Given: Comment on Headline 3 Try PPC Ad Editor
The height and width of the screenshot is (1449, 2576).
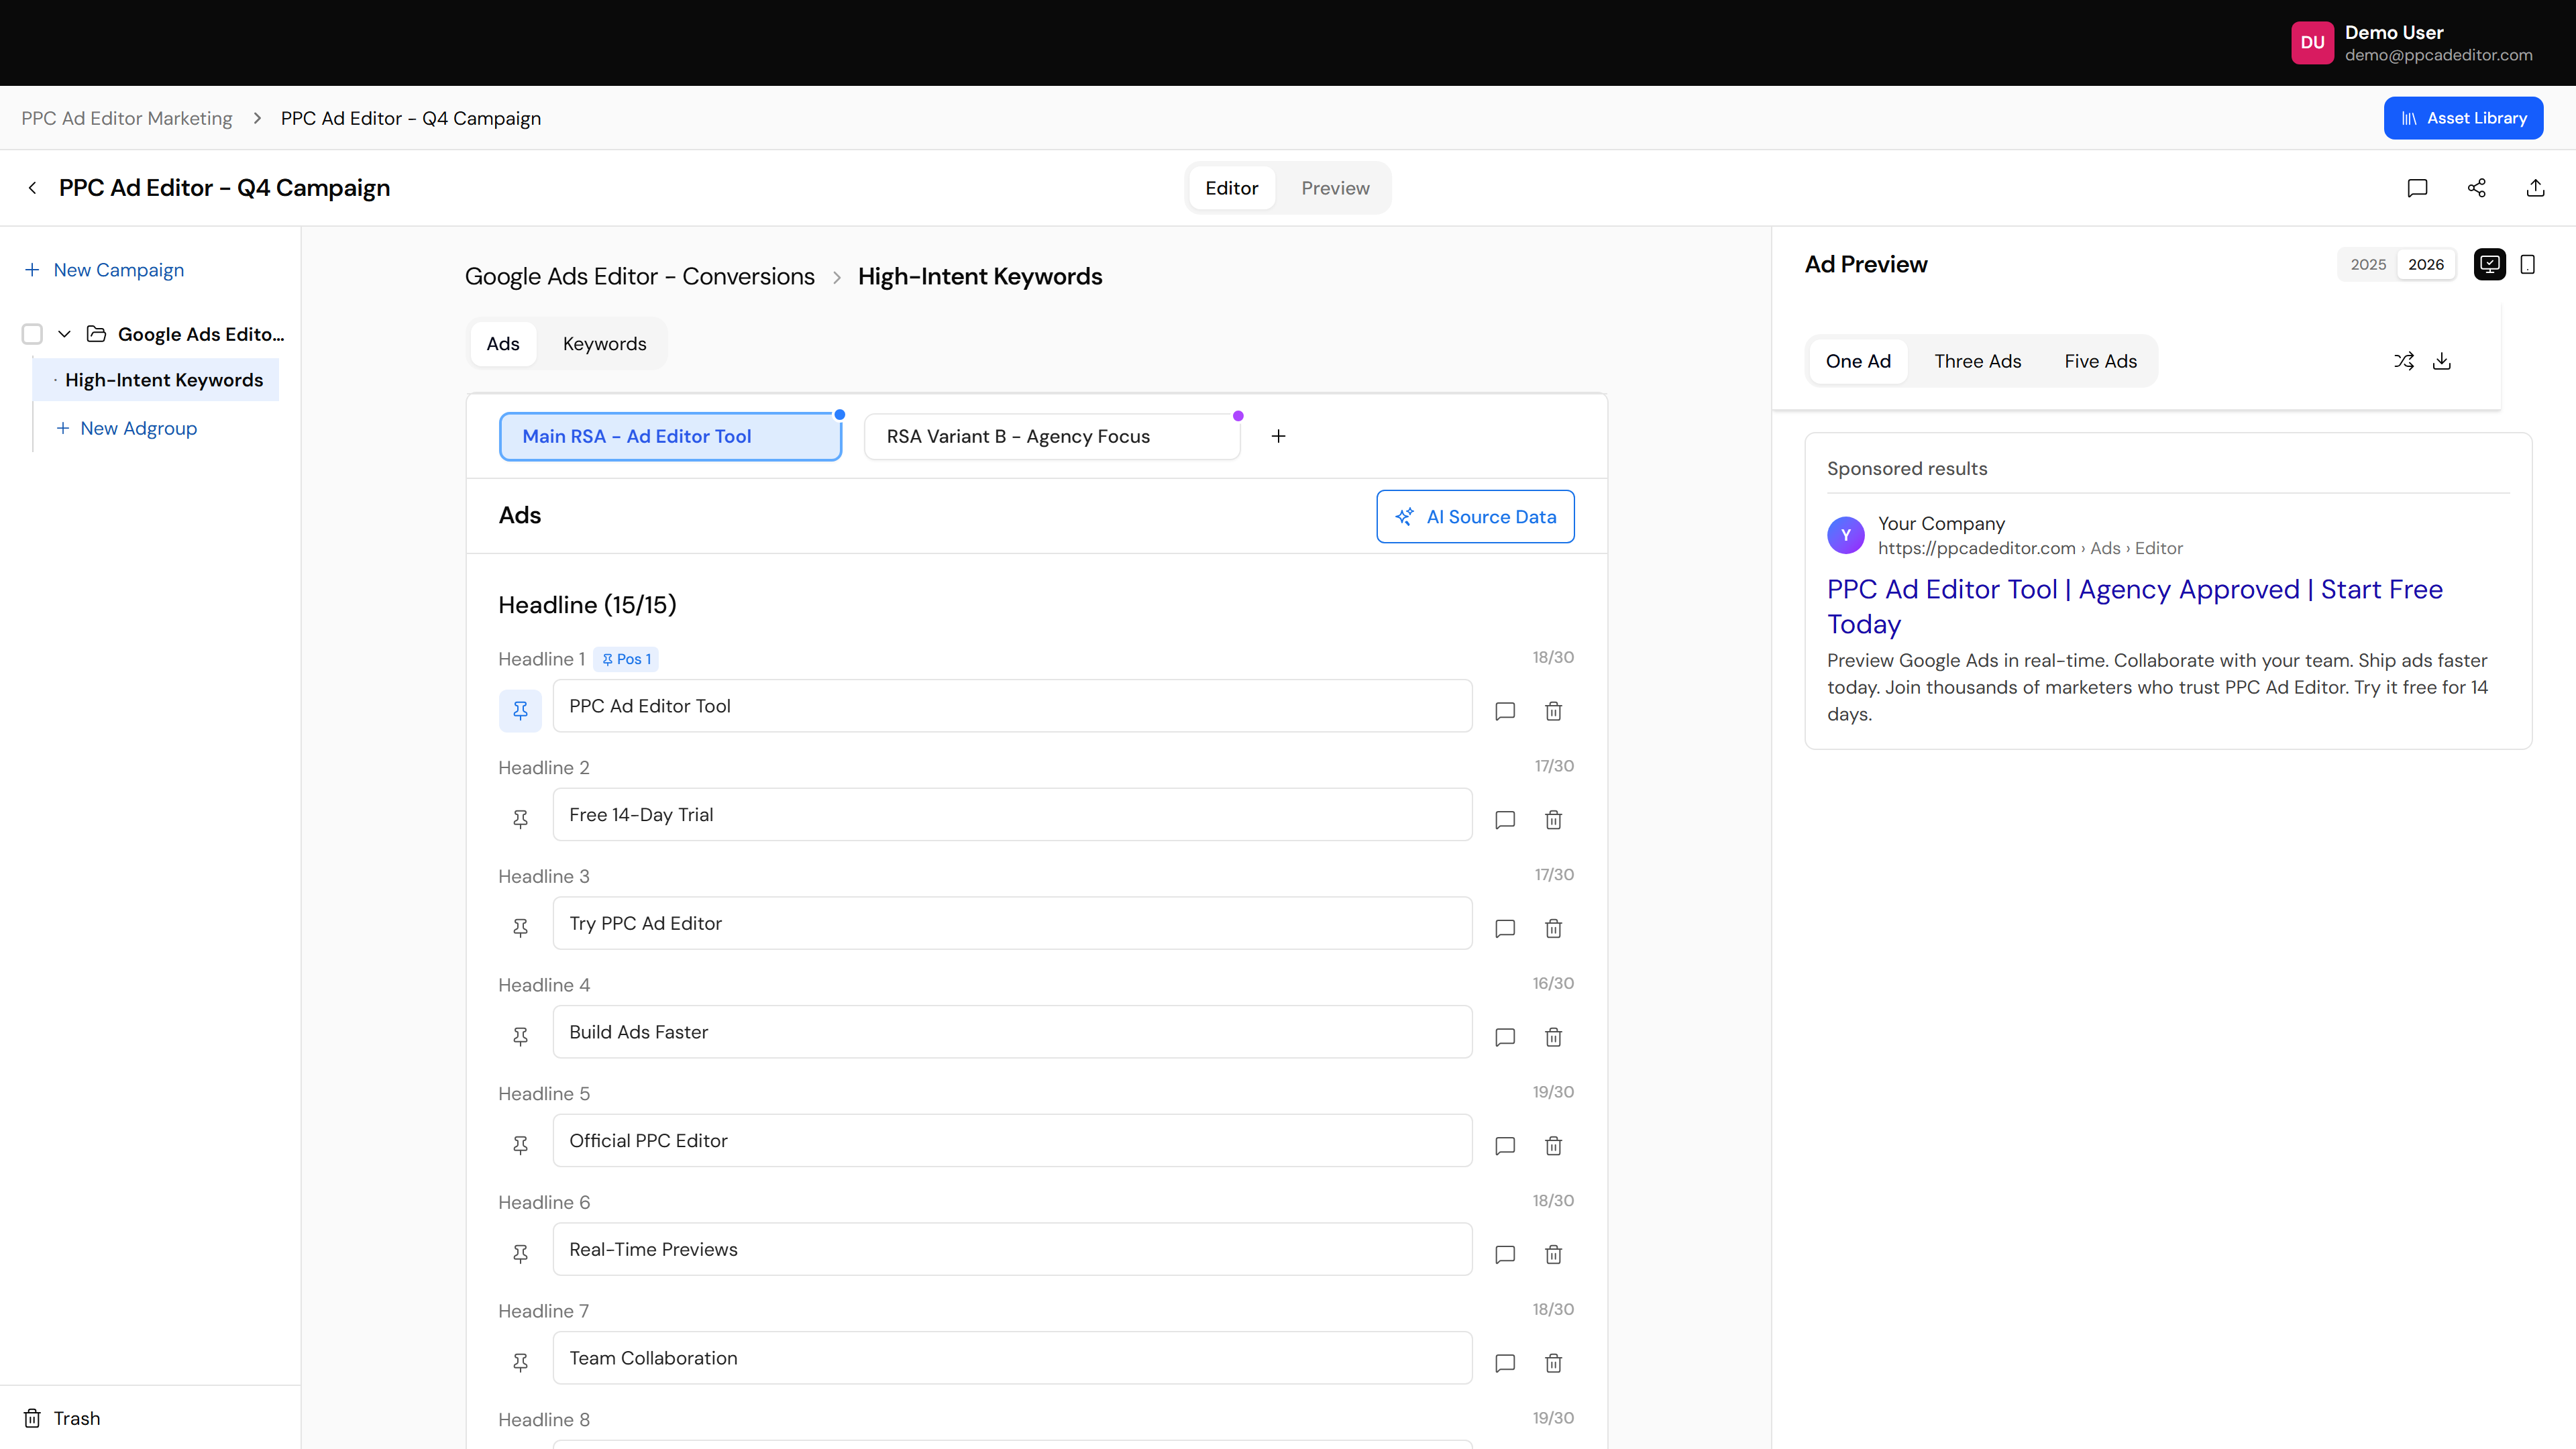Looking at the screenshot, I should 1505,929.
